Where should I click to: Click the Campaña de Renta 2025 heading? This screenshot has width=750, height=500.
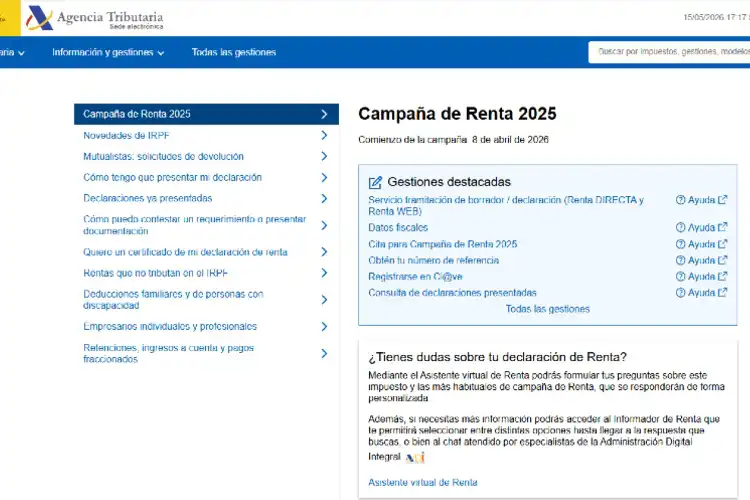[x=457, y=114]
